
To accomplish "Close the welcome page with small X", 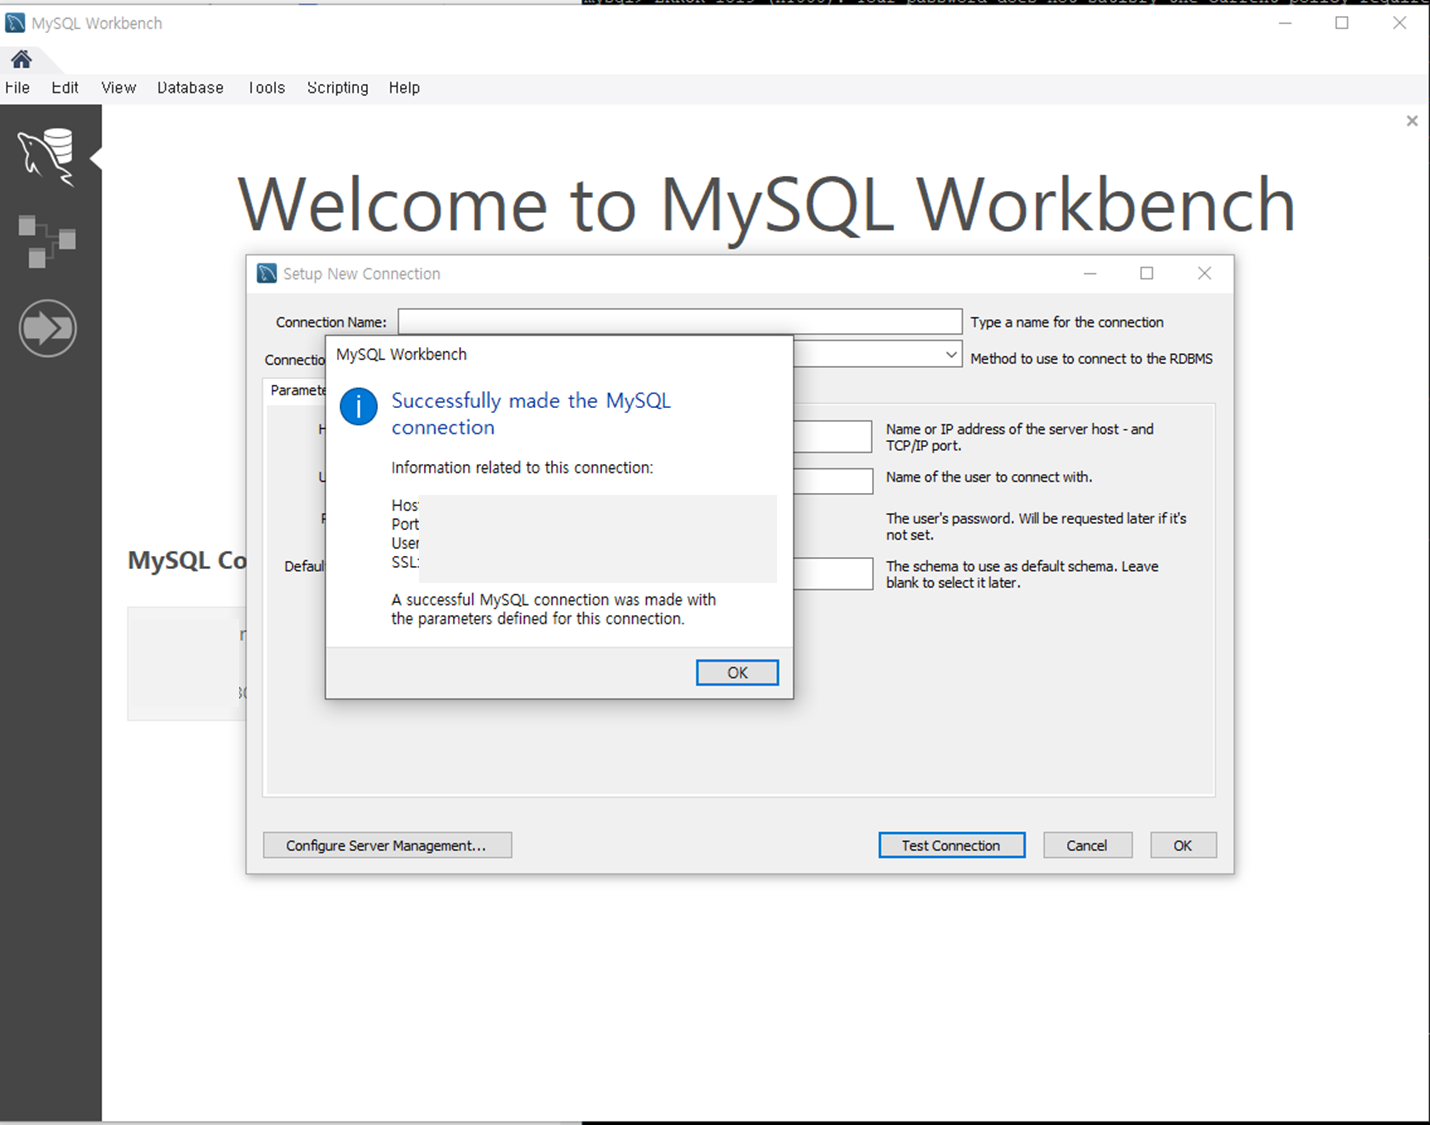I will click(1412, 121).
